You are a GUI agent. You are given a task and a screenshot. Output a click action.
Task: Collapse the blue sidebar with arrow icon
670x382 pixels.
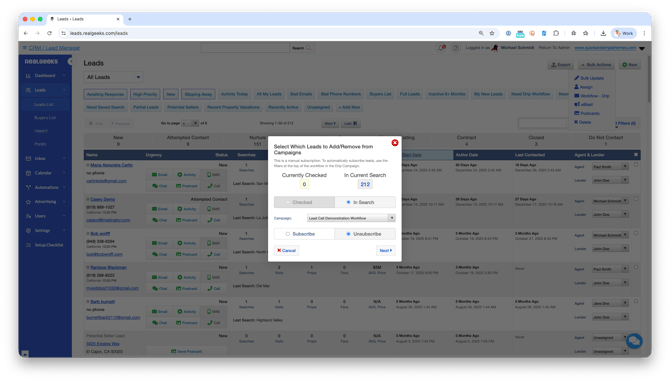pos(71,62)
